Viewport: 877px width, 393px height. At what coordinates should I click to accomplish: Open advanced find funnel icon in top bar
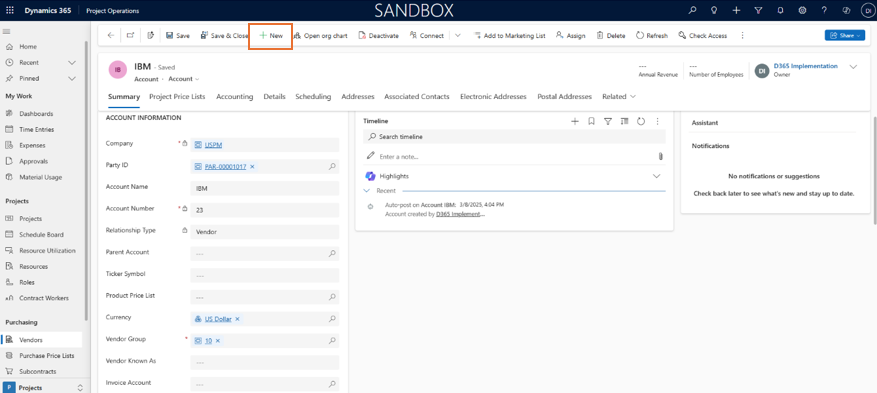[x=758, y=11]
